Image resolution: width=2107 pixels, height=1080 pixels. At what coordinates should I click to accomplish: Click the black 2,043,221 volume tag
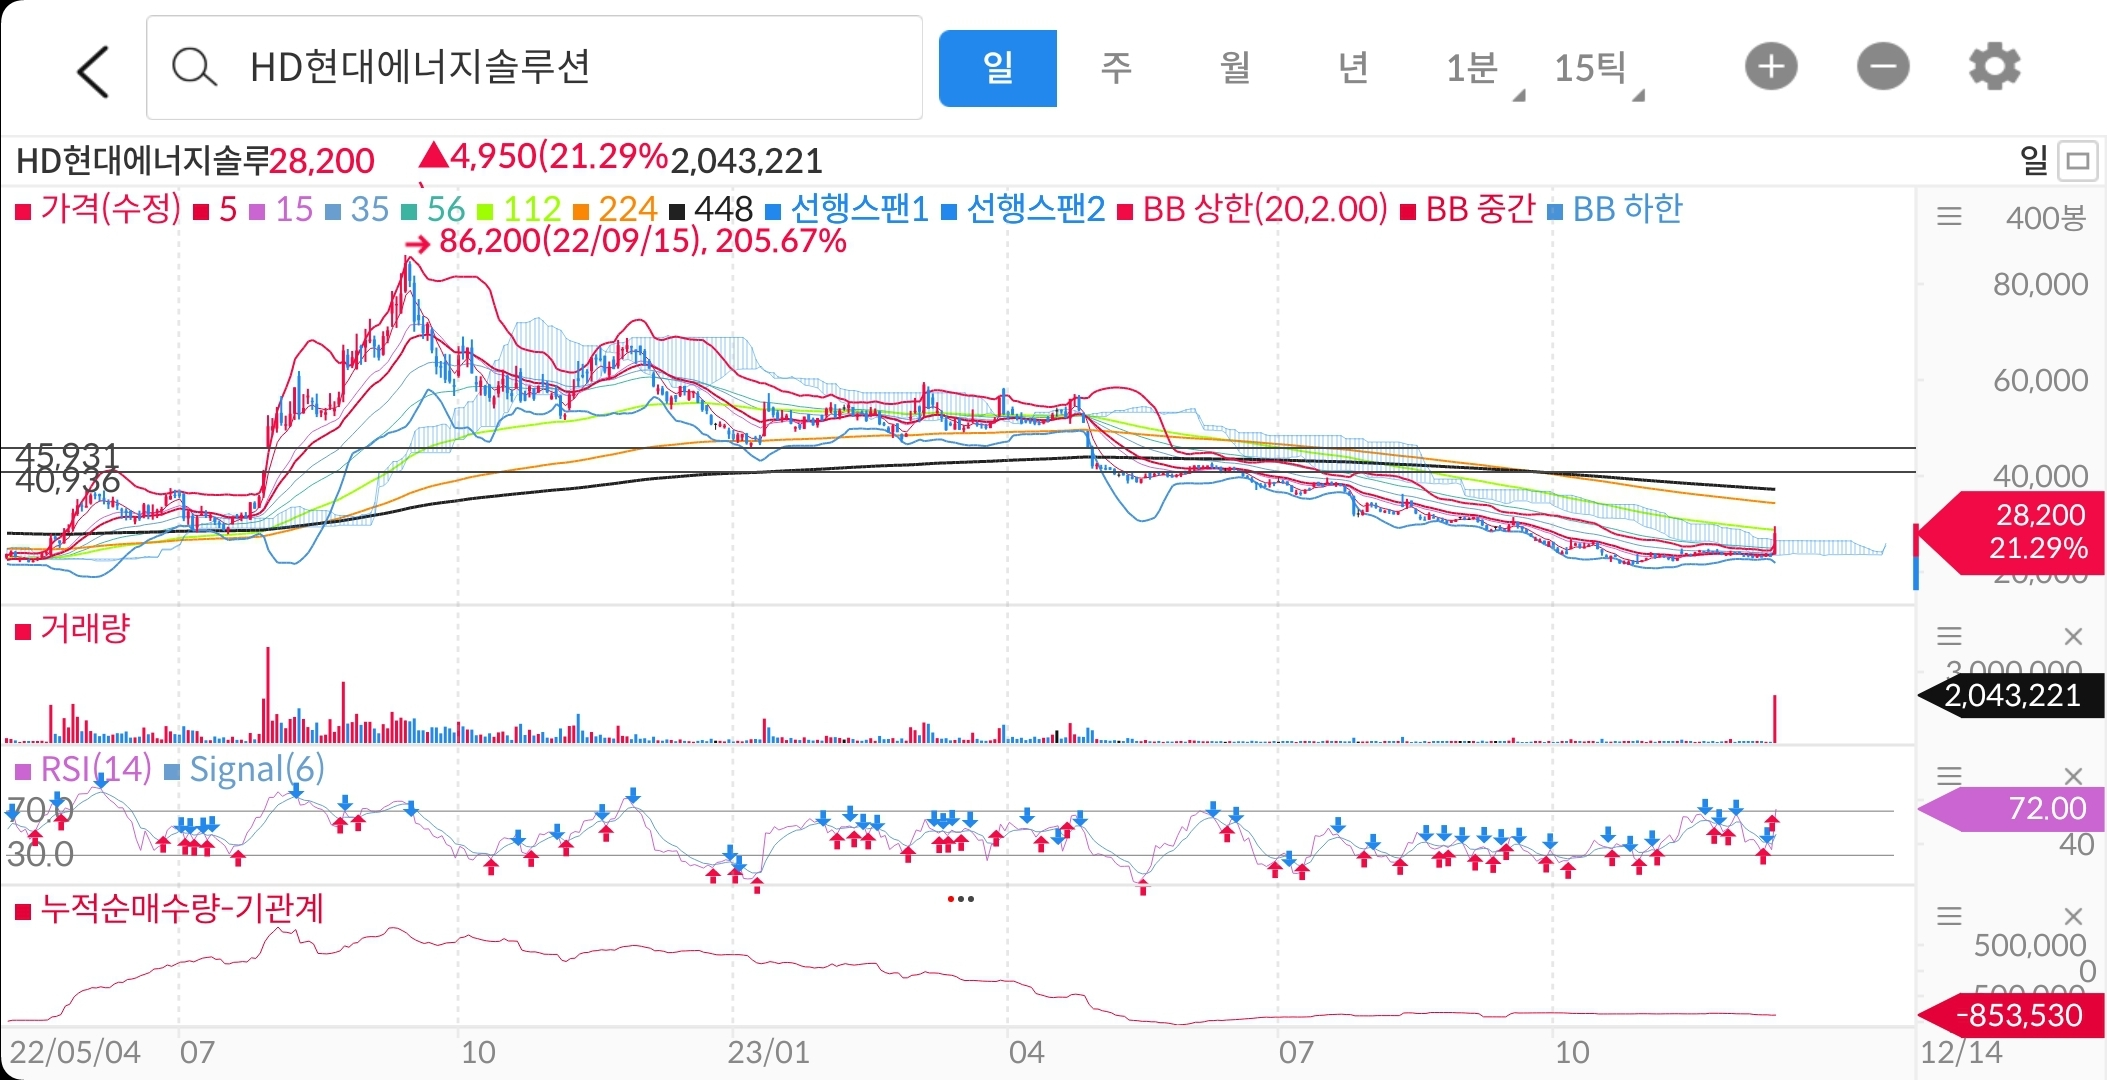pos(2012,695)
